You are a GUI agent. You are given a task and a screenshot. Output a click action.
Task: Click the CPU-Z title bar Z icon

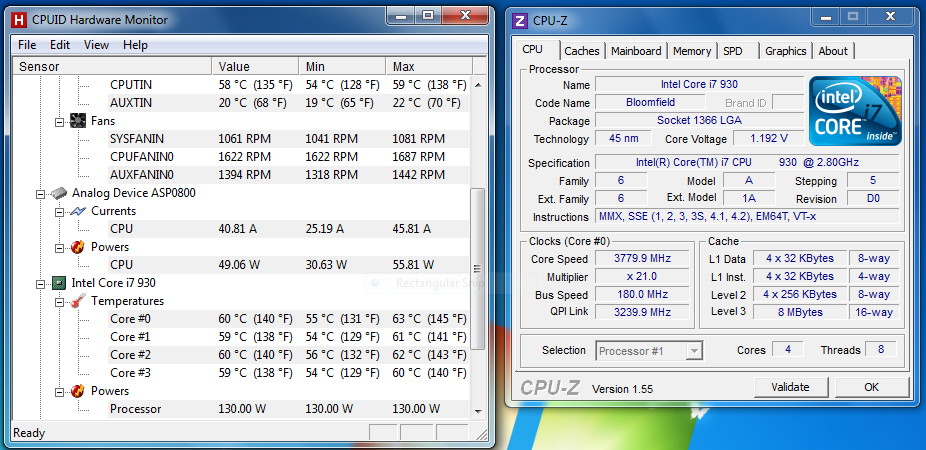click(520, 21)
